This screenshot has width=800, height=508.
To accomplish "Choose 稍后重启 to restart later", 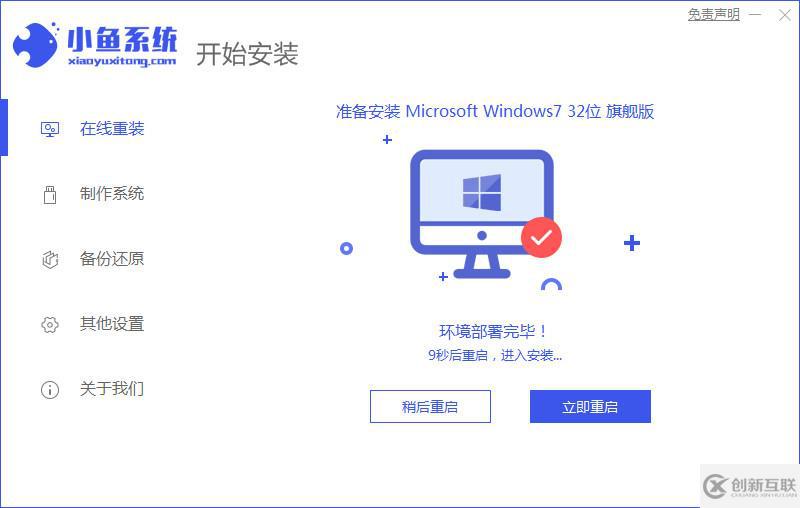I will point(430,407).
